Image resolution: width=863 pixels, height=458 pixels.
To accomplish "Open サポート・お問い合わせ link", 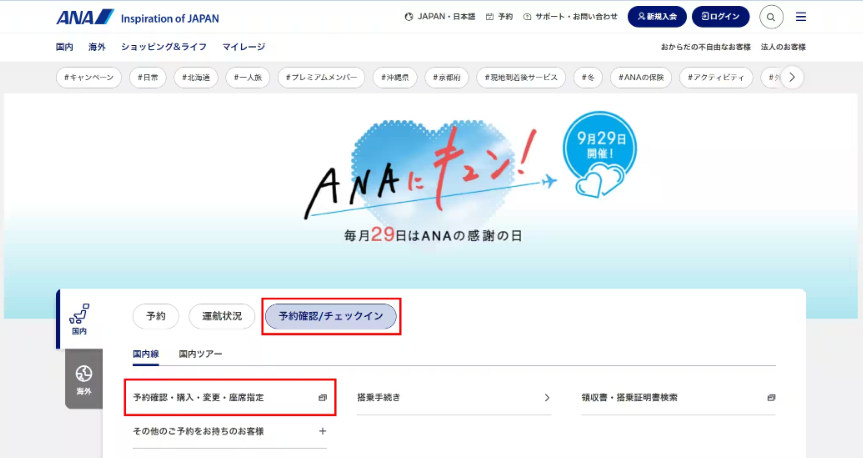I will (x=570, y=17).
